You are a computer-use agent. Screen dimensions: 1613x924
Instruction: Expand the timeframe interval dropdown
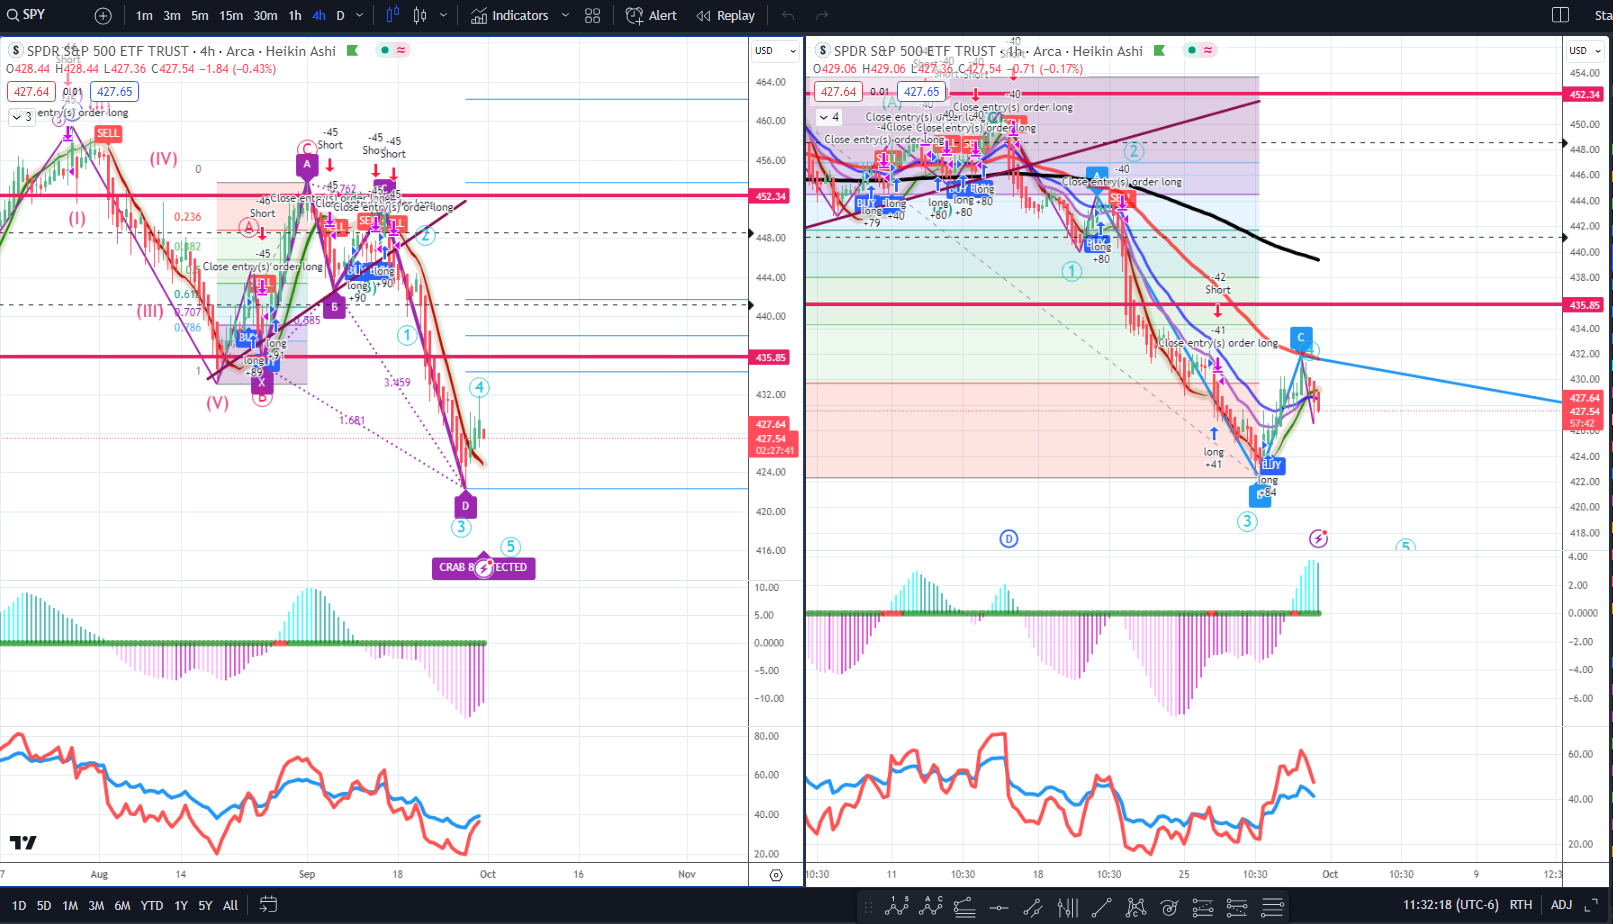(x=360, y=16)
